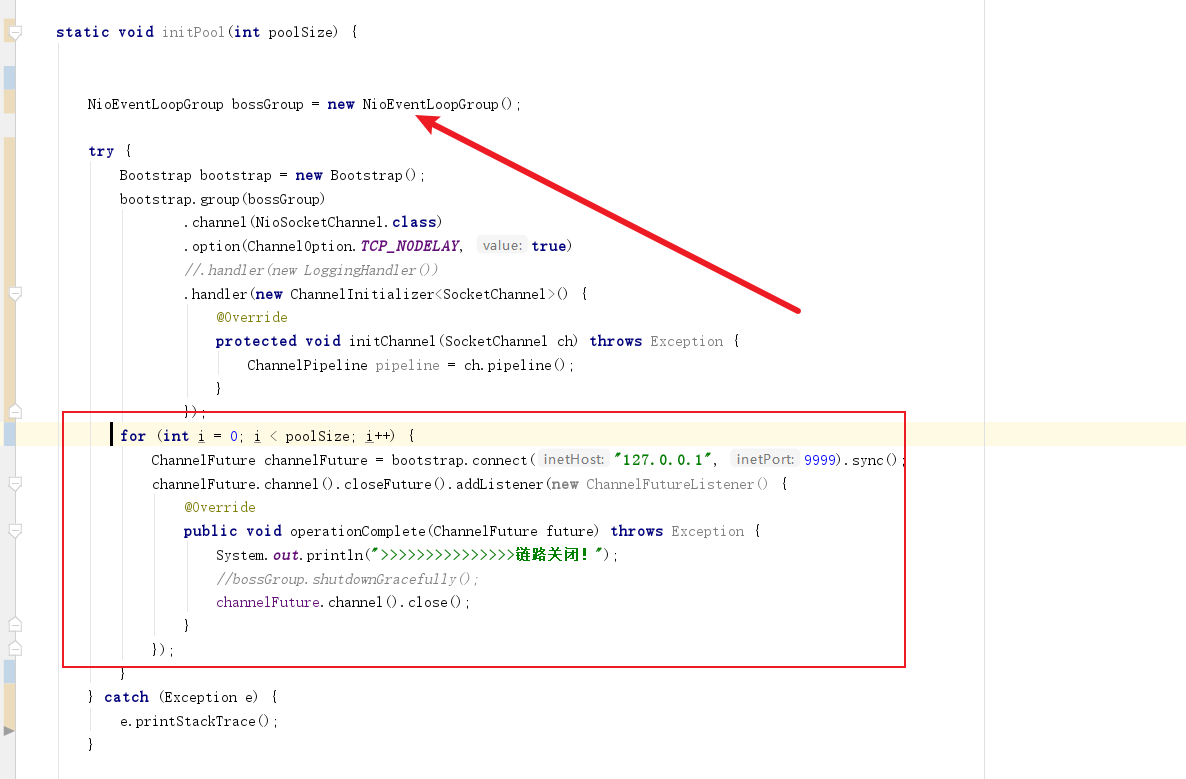Click the port number 9999

tap(820, 460)
